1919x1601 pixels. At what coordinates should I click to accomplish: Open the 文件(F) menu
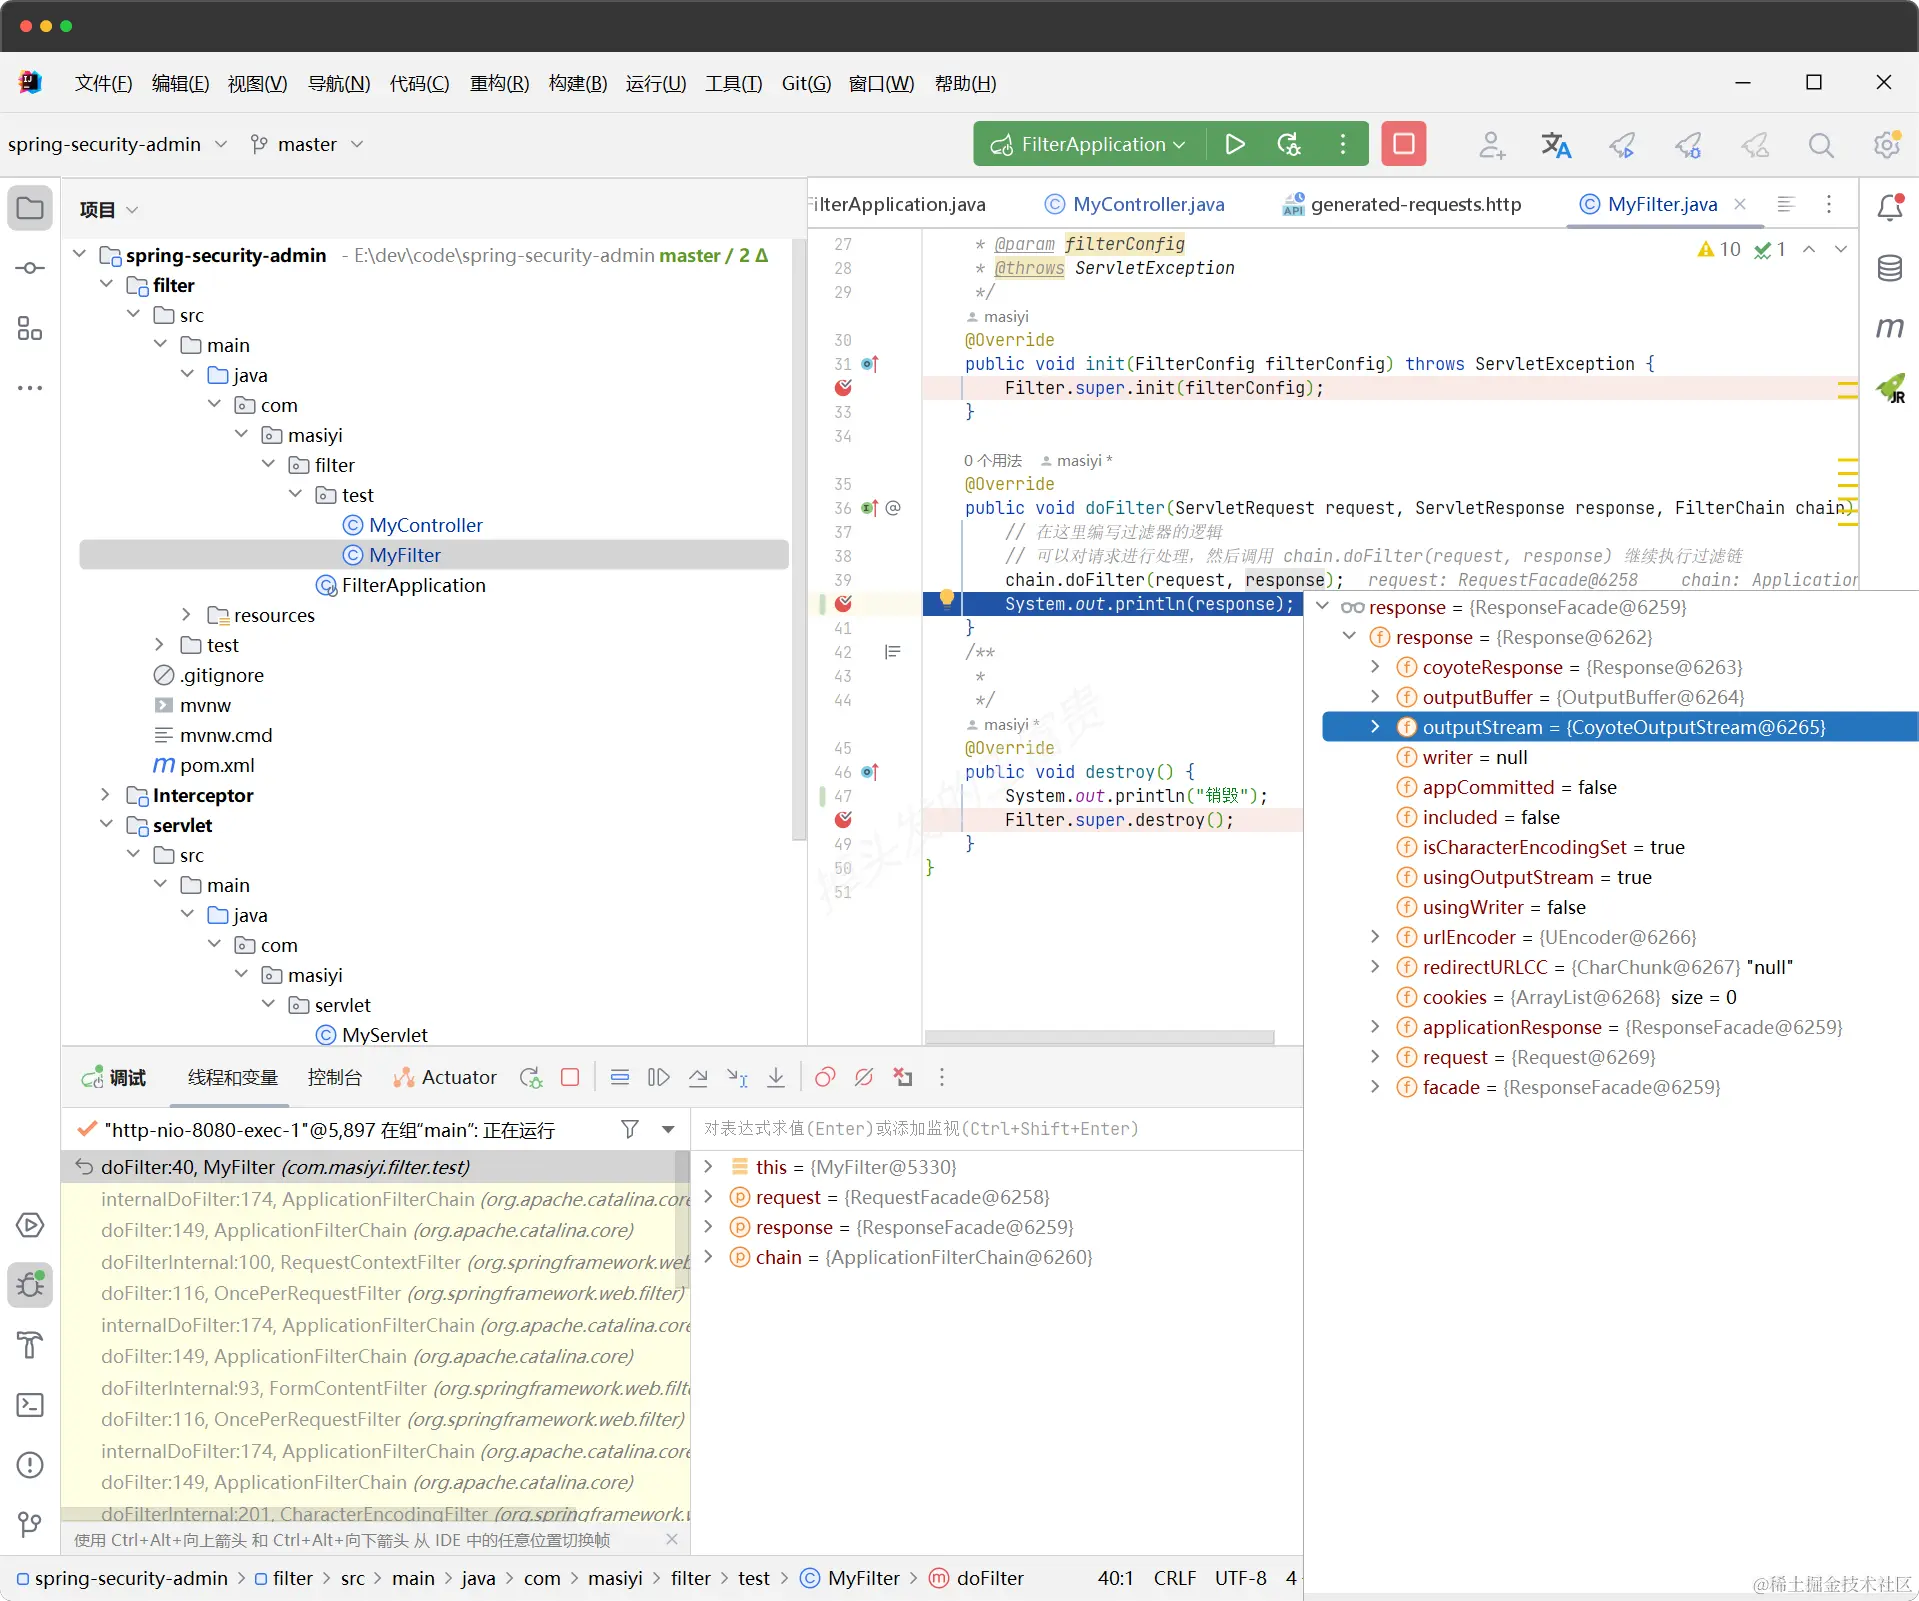pyautogui.click(x=103, y=83)
